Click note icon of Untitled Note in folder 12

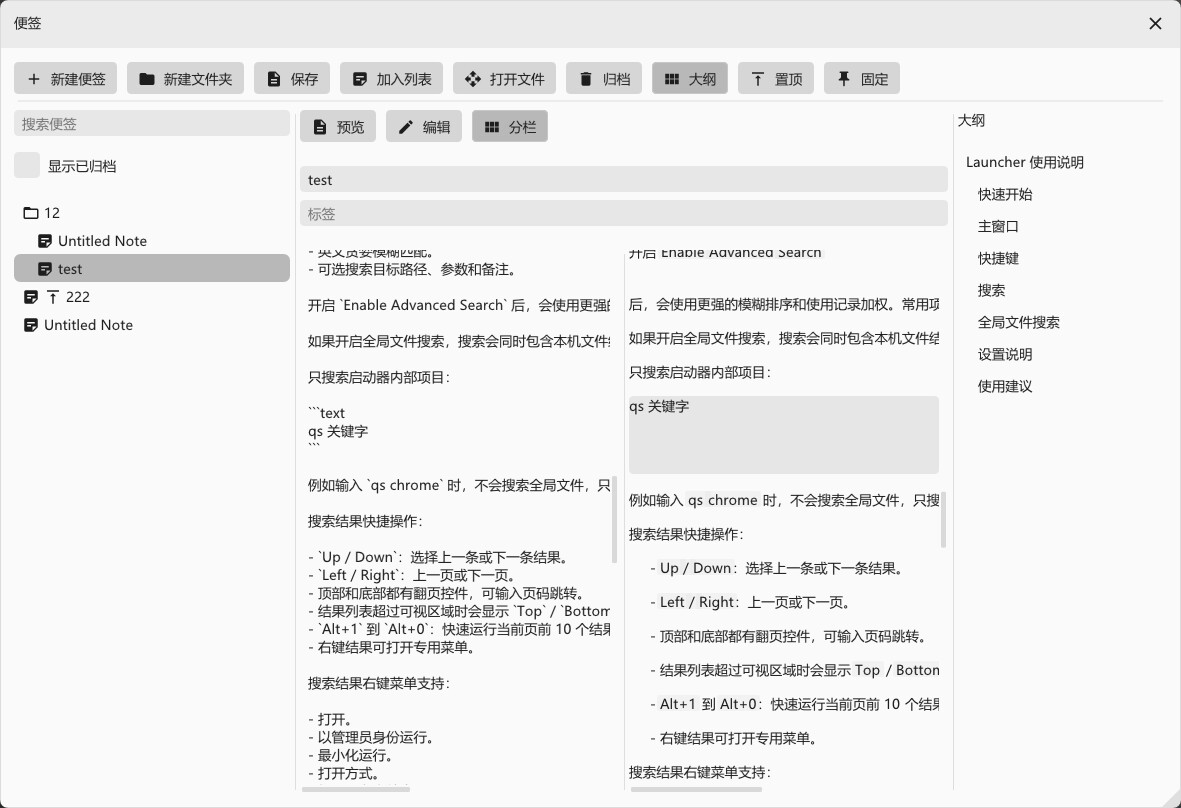click(x=45, y=241)
